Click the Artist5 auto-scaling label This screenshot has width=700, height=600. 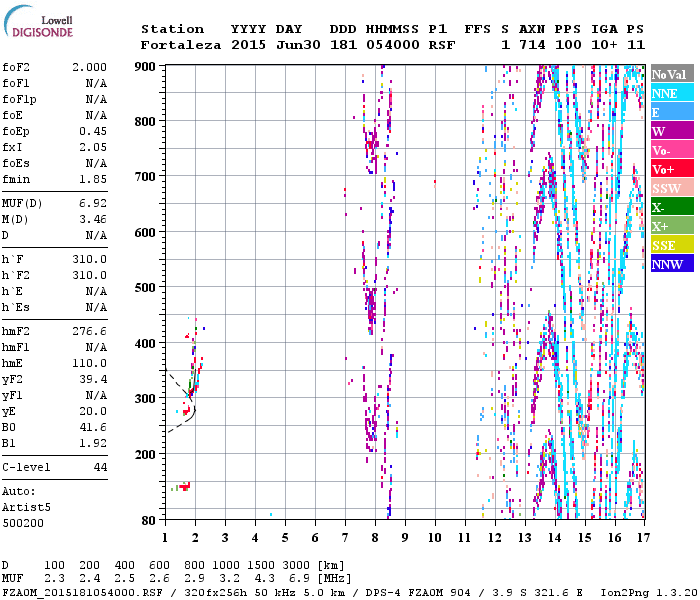click(x=24, y=507)
